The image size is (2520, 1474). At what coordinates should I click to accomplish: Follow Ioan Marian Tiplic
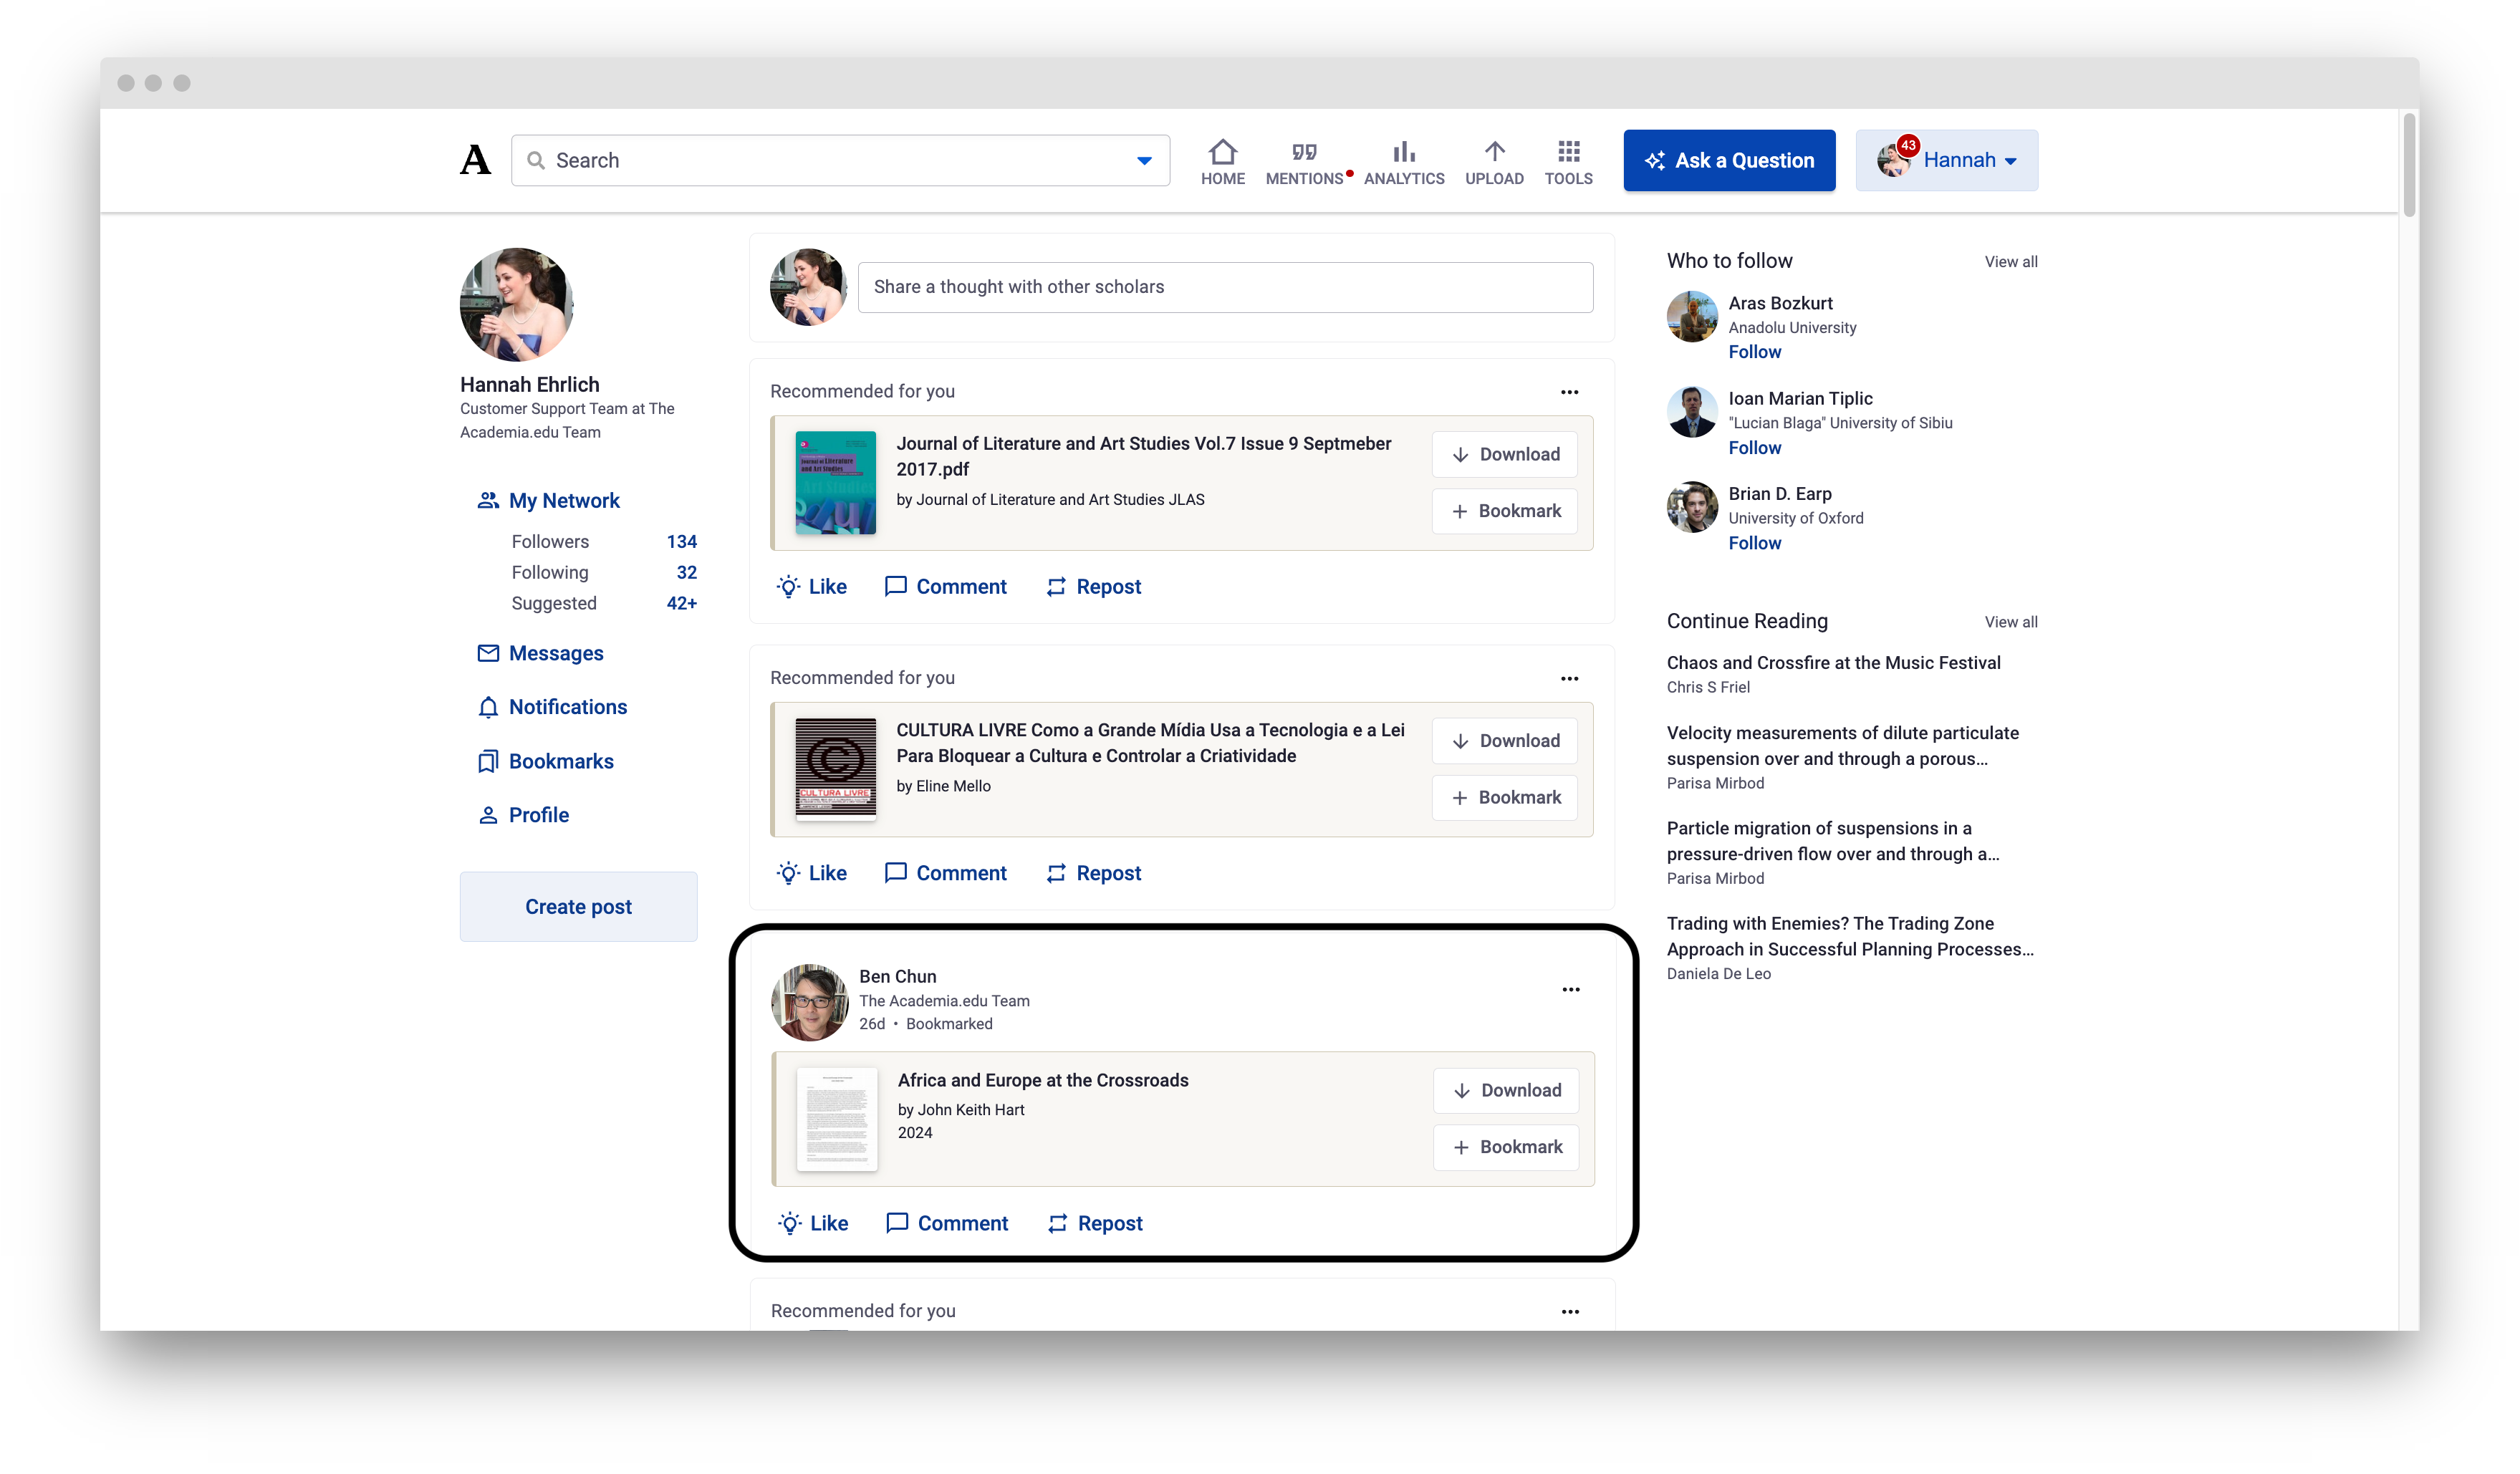point(1754,448)
